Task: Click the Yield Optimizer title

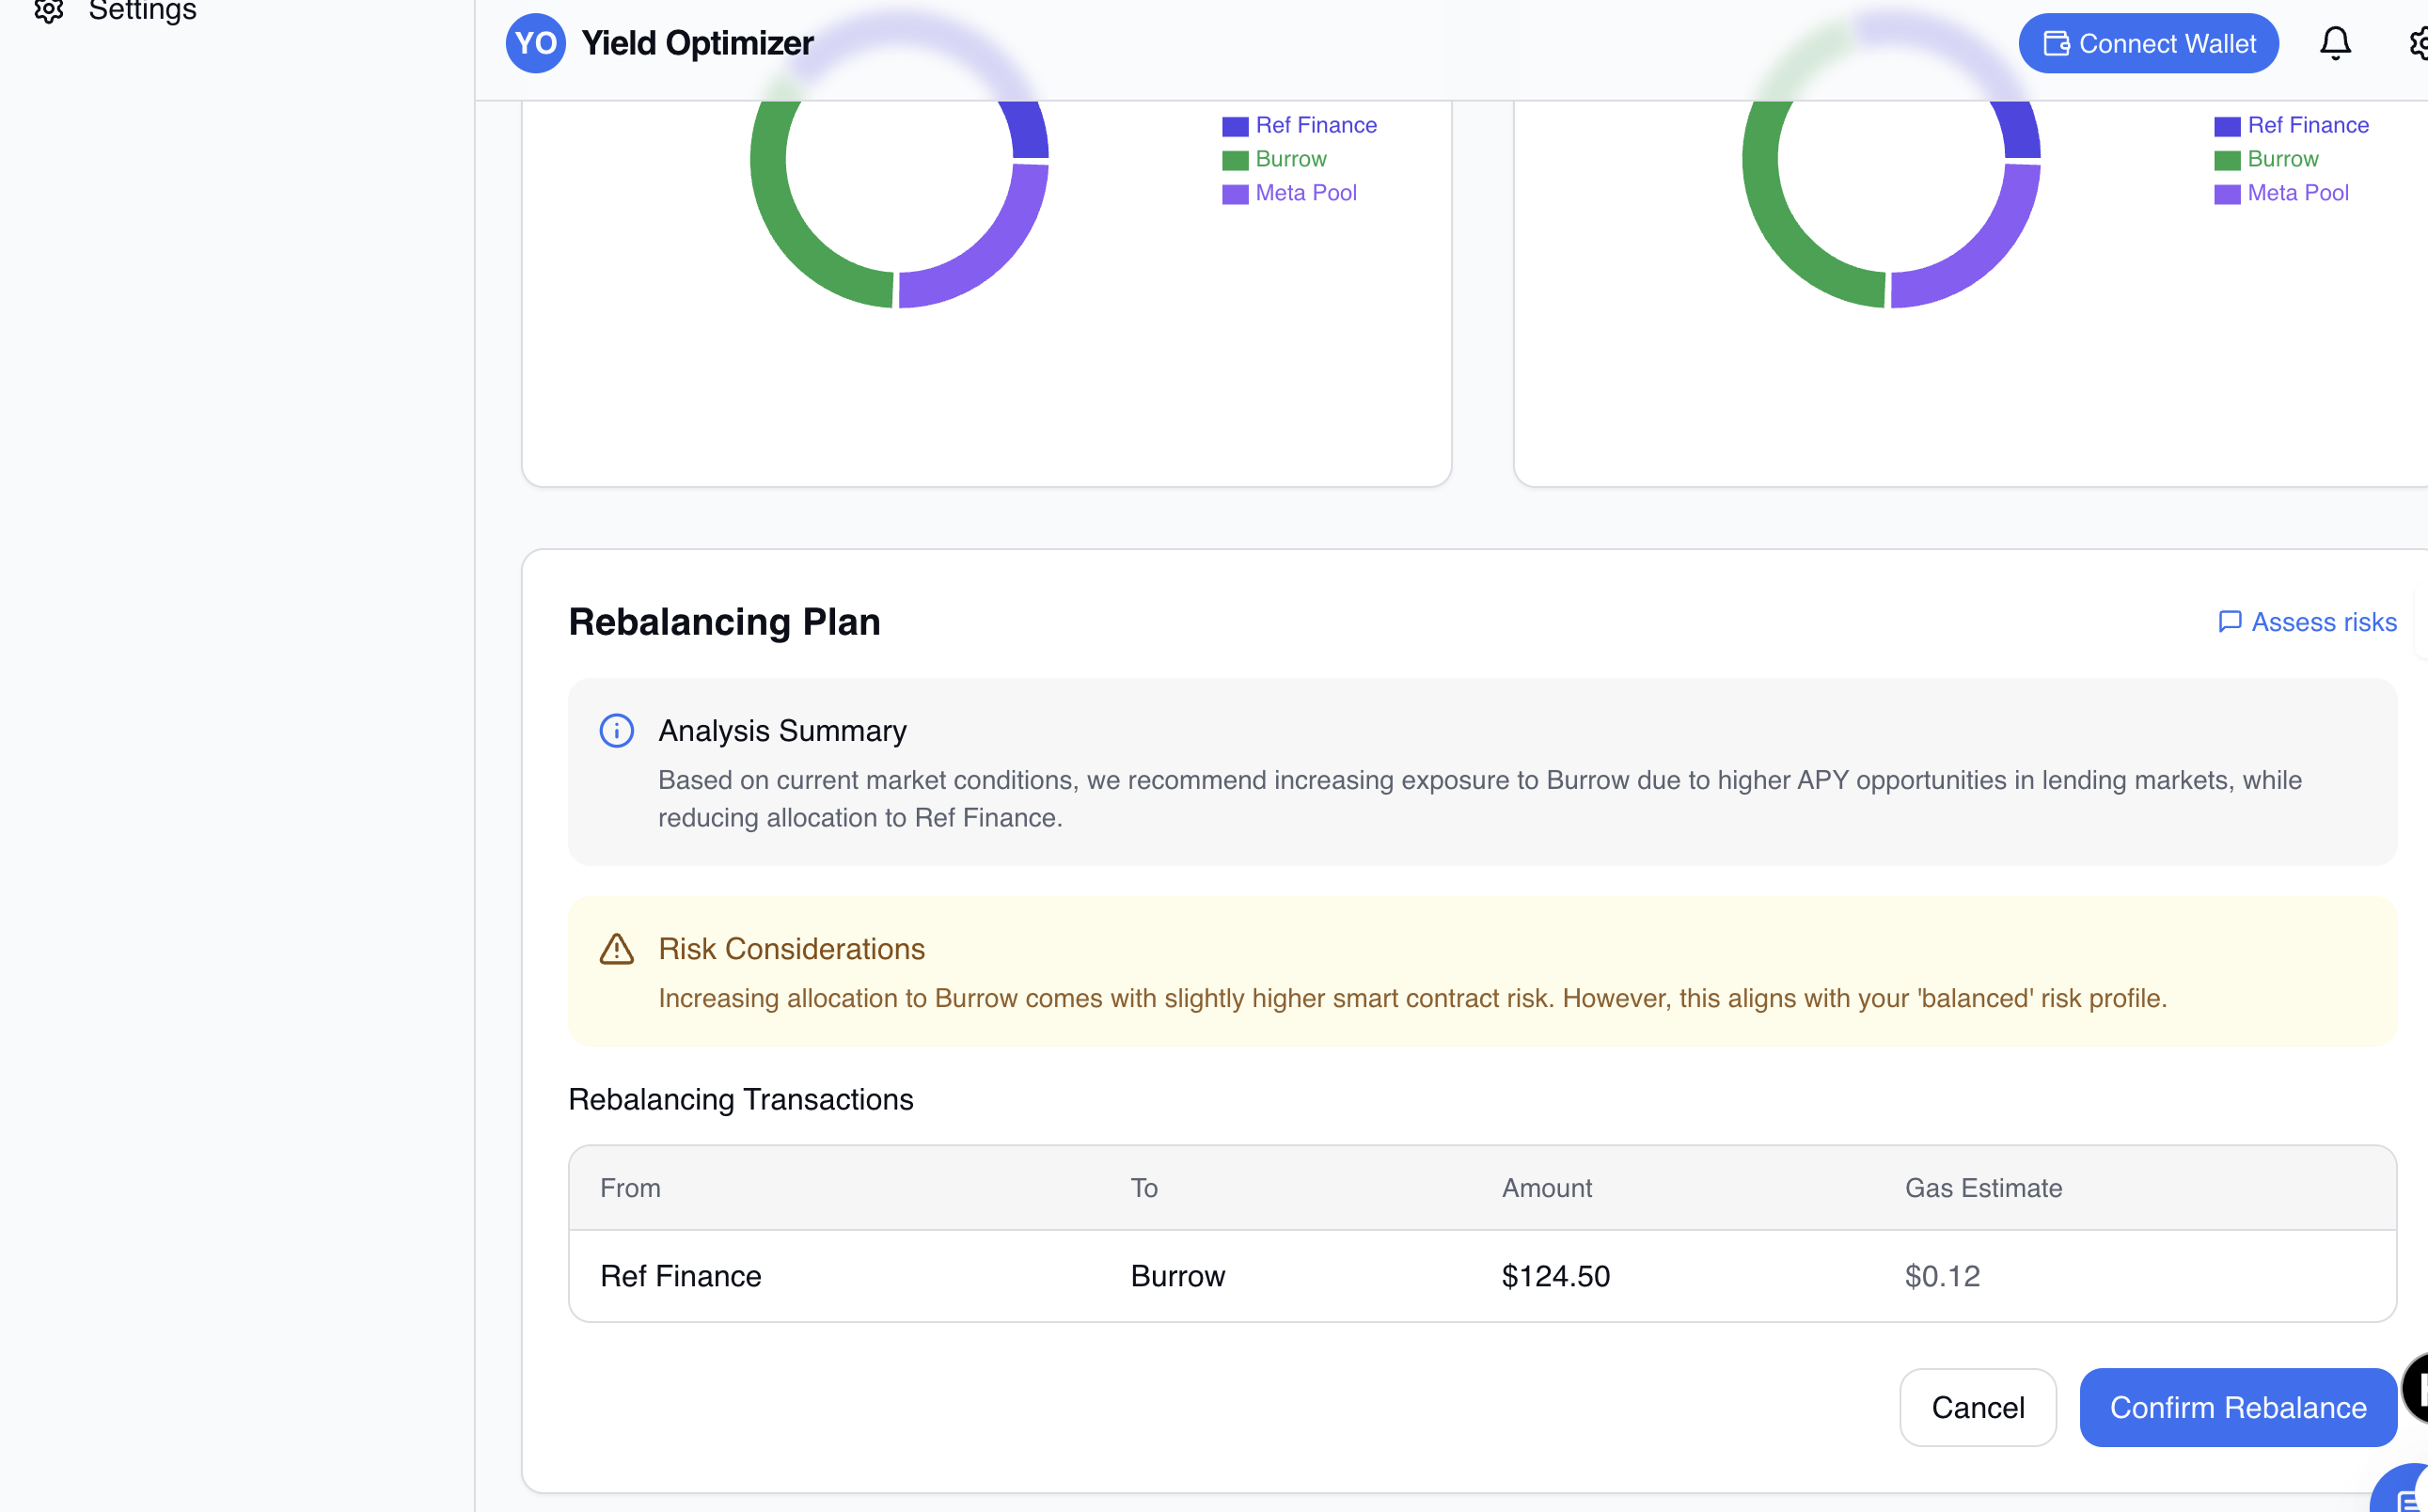Action: pyautogui.click(x=697, y=43)
